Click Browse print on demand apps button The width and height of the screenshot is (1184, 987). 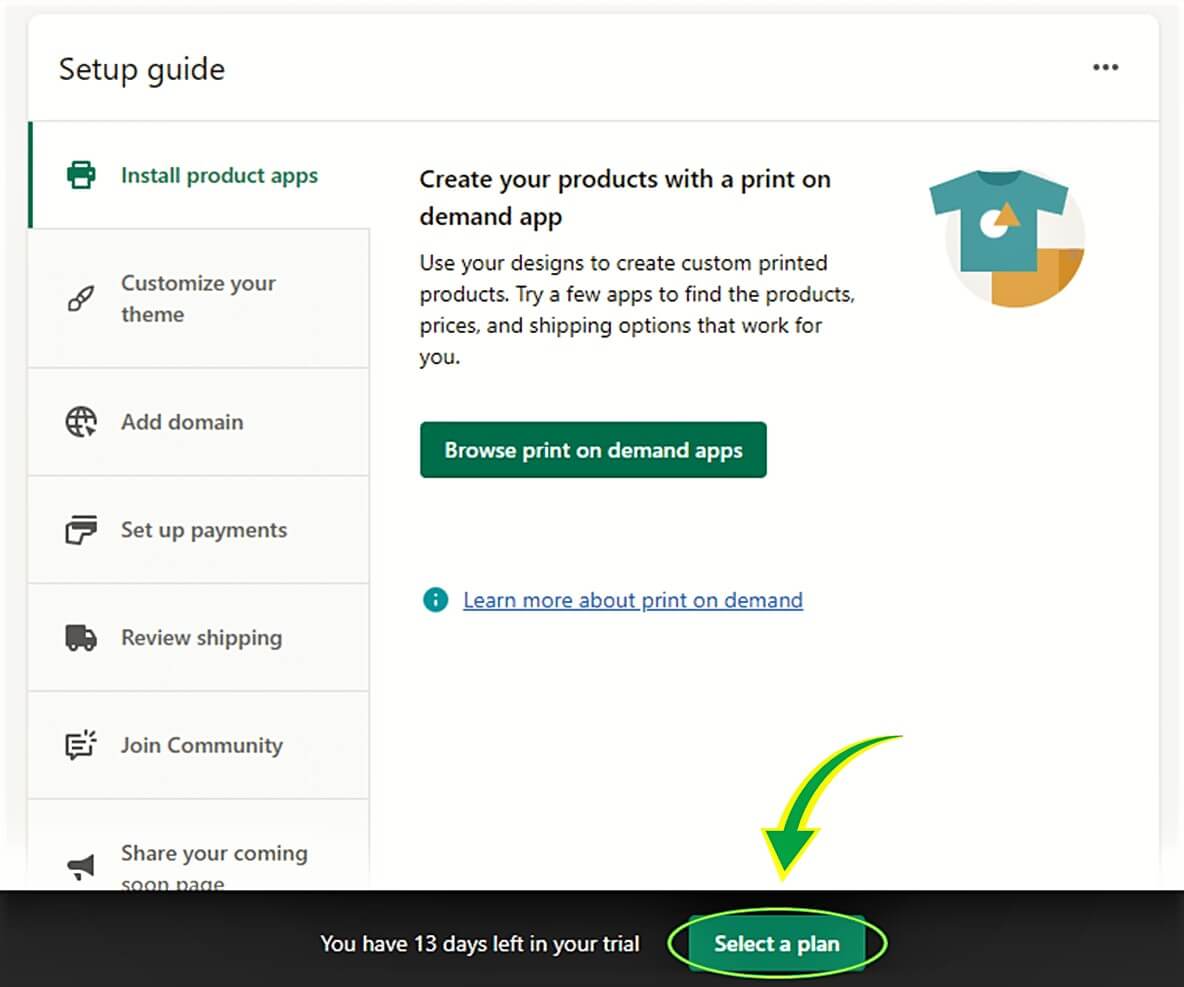click(x=593, y=449)
